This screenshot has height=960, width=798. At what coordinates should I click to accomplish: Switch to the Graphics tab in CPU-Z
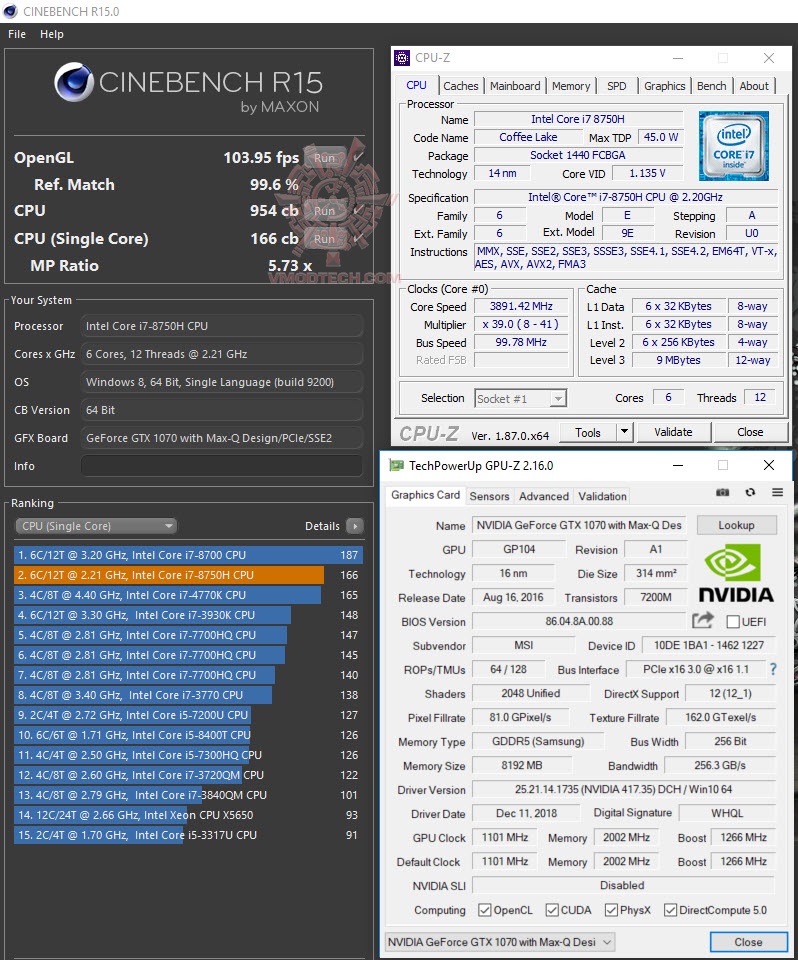pos(664,86)
